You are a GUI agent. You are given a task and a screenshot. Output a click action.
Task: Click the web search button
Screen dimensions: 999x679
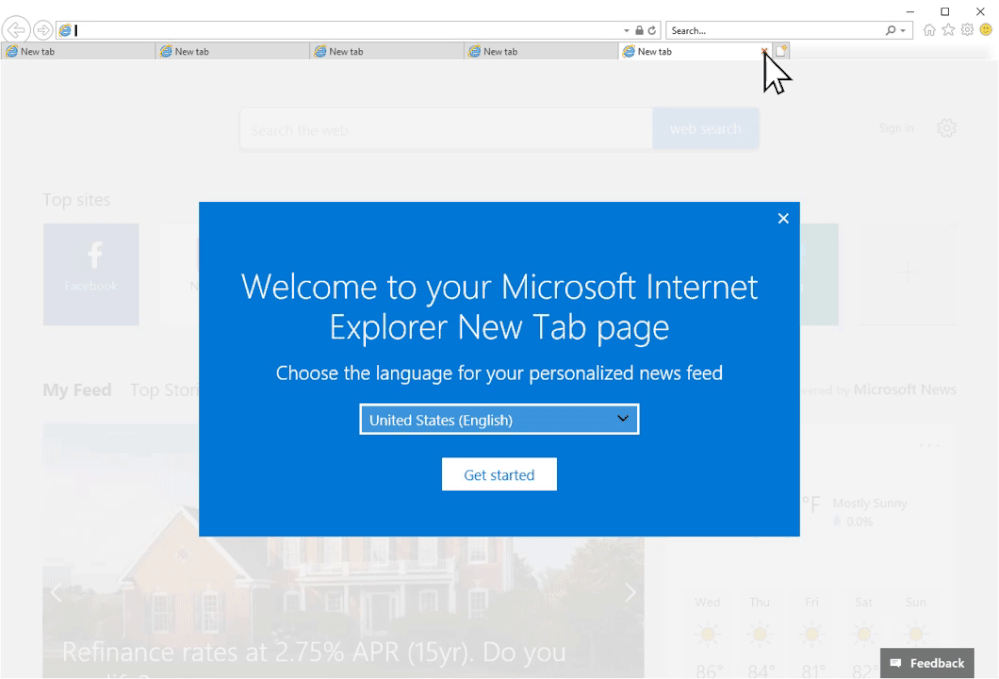pyautogui.click(x=705, y=129)
